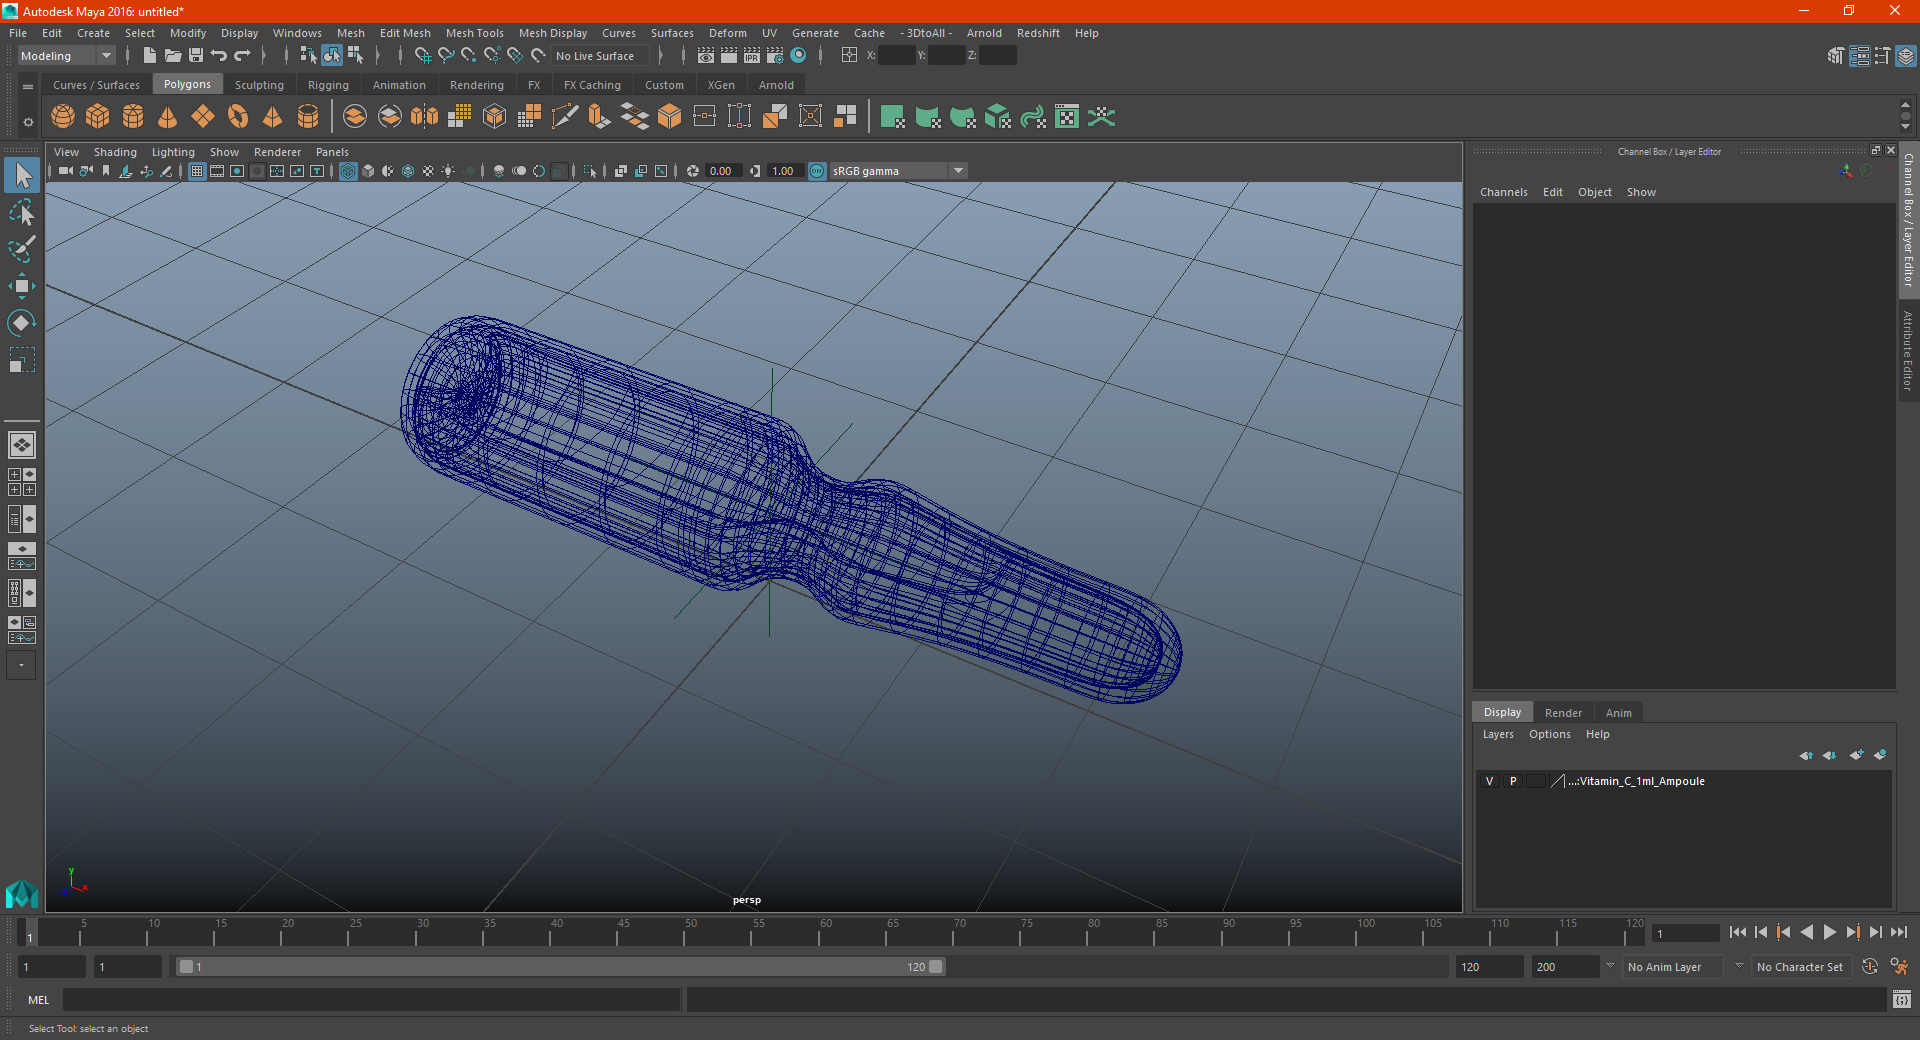The width and height of the screenshot is (1920, 1040).
Task: Create a polygon sphere from the shelf
Action: 63,117
